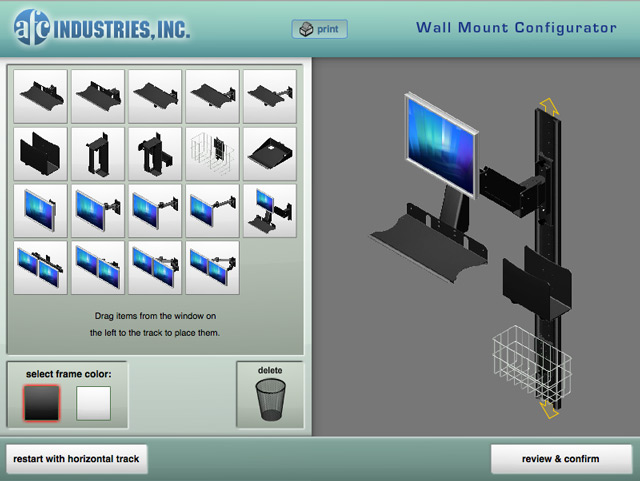Image resolution: width=640 pixels, height=481 pixels.
Task: Click the 'Wall Mount Configurator' title text
Action: point(516,28)
